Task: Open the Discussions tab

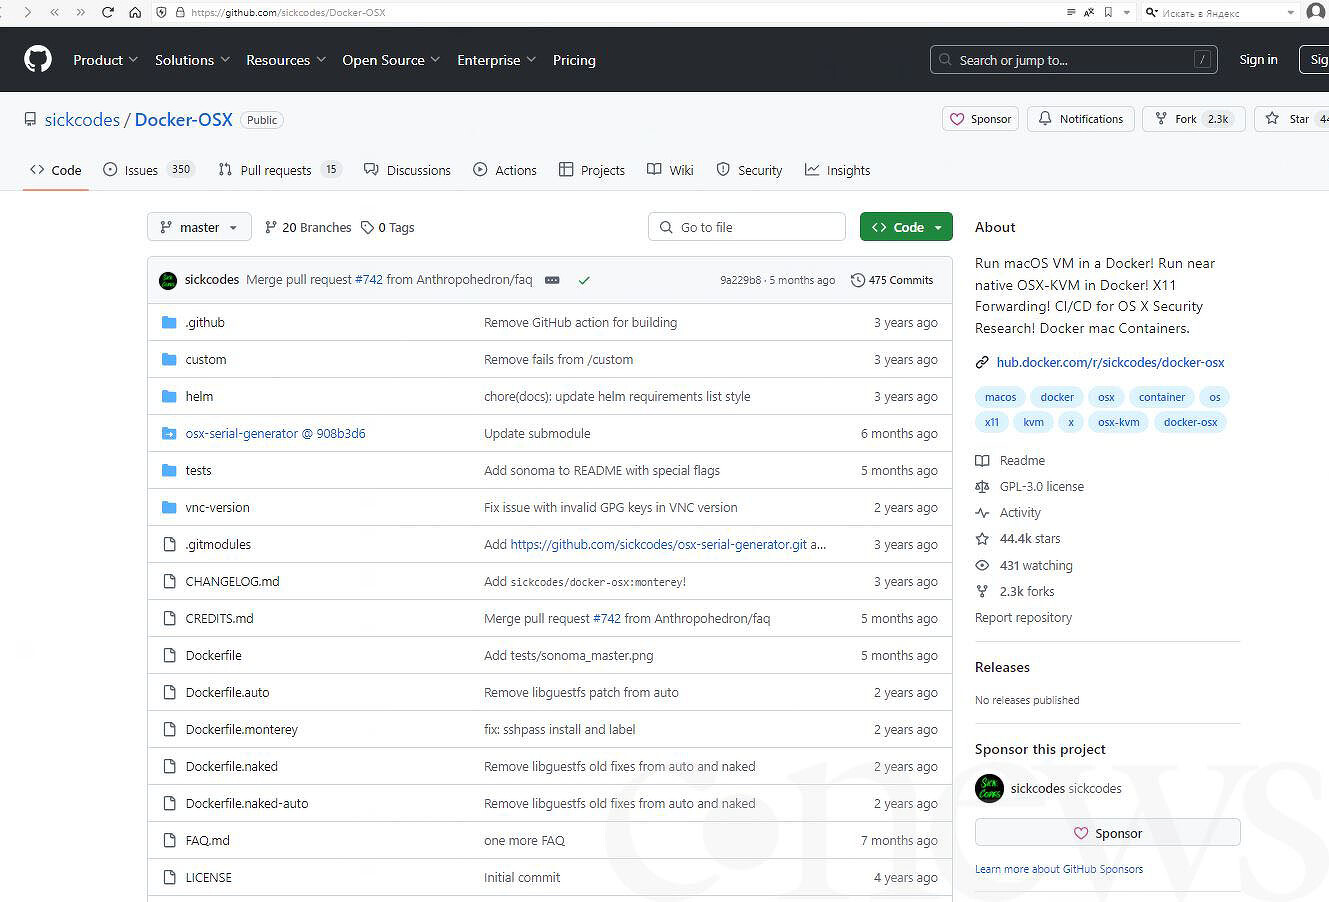Action: point(407,170)
